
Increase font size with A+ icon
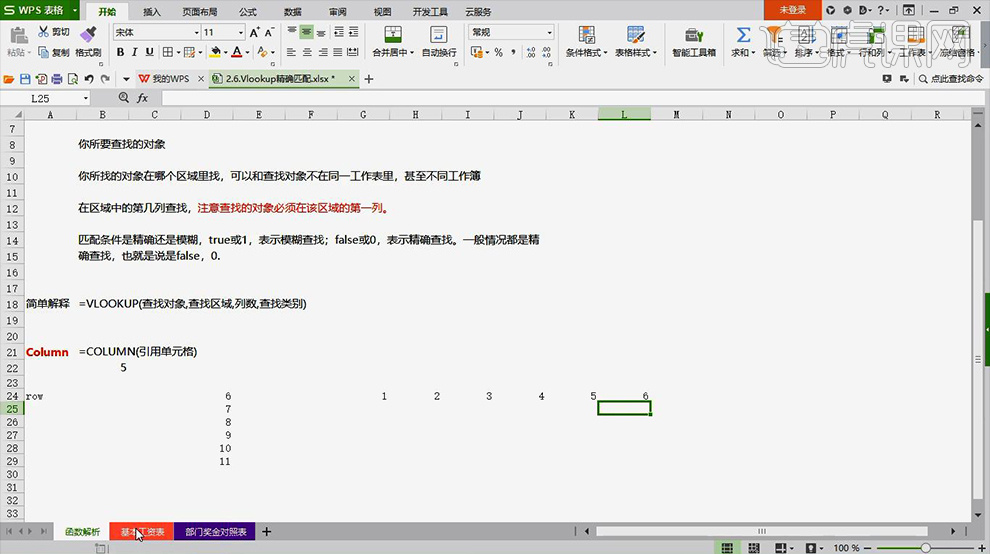click(254, 32)
